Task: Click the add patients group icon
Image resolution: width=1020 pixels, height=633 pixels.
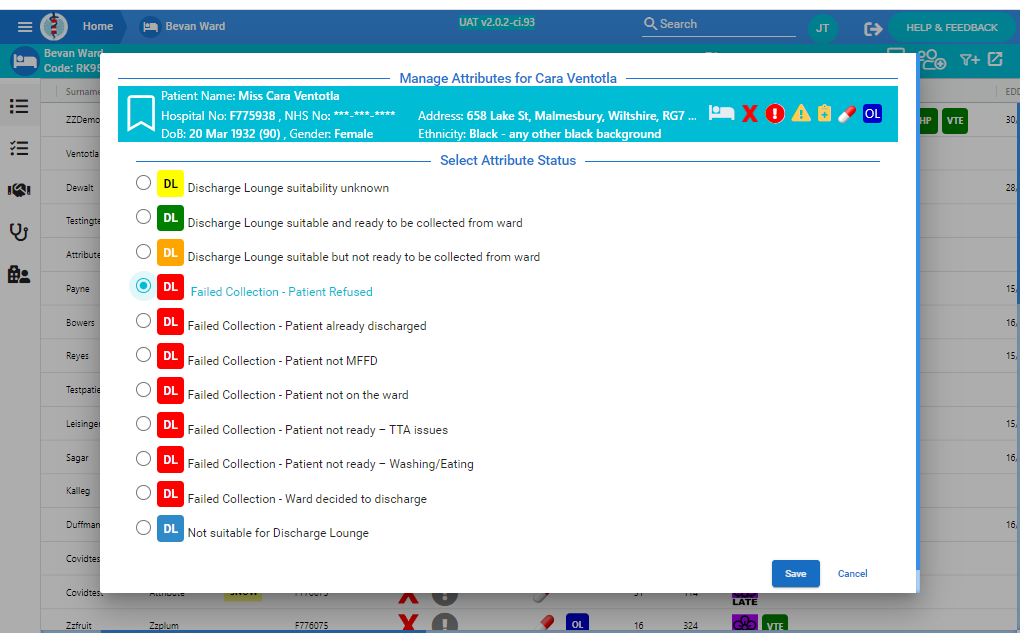Action: click(x=932, y=59)
